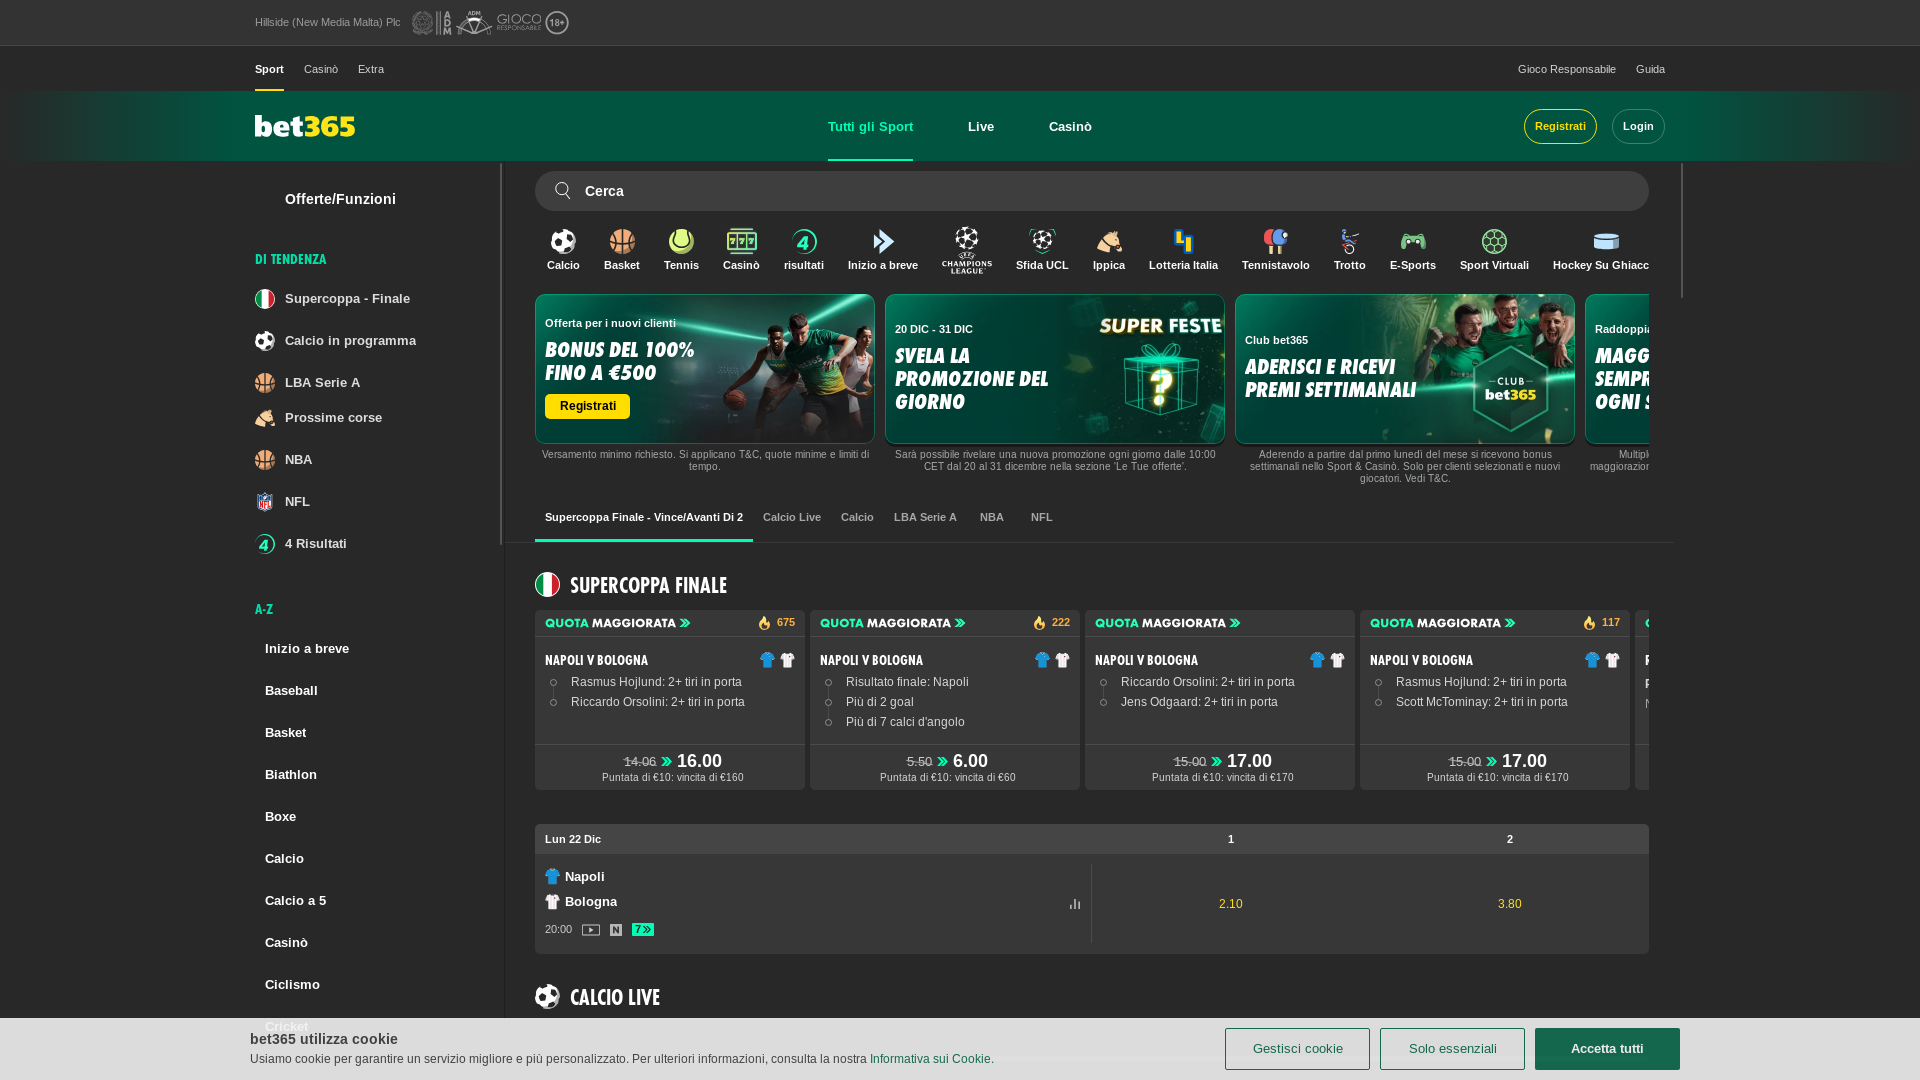Switch to the Live tab
The height and width of the screenshot is (1080, 1920).
pos(981,127)
